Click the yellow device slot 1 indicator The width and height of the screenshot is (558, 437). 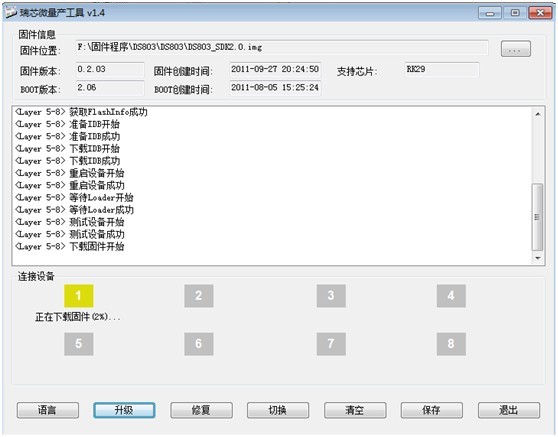pyautogui.click(x=79, y=296)
